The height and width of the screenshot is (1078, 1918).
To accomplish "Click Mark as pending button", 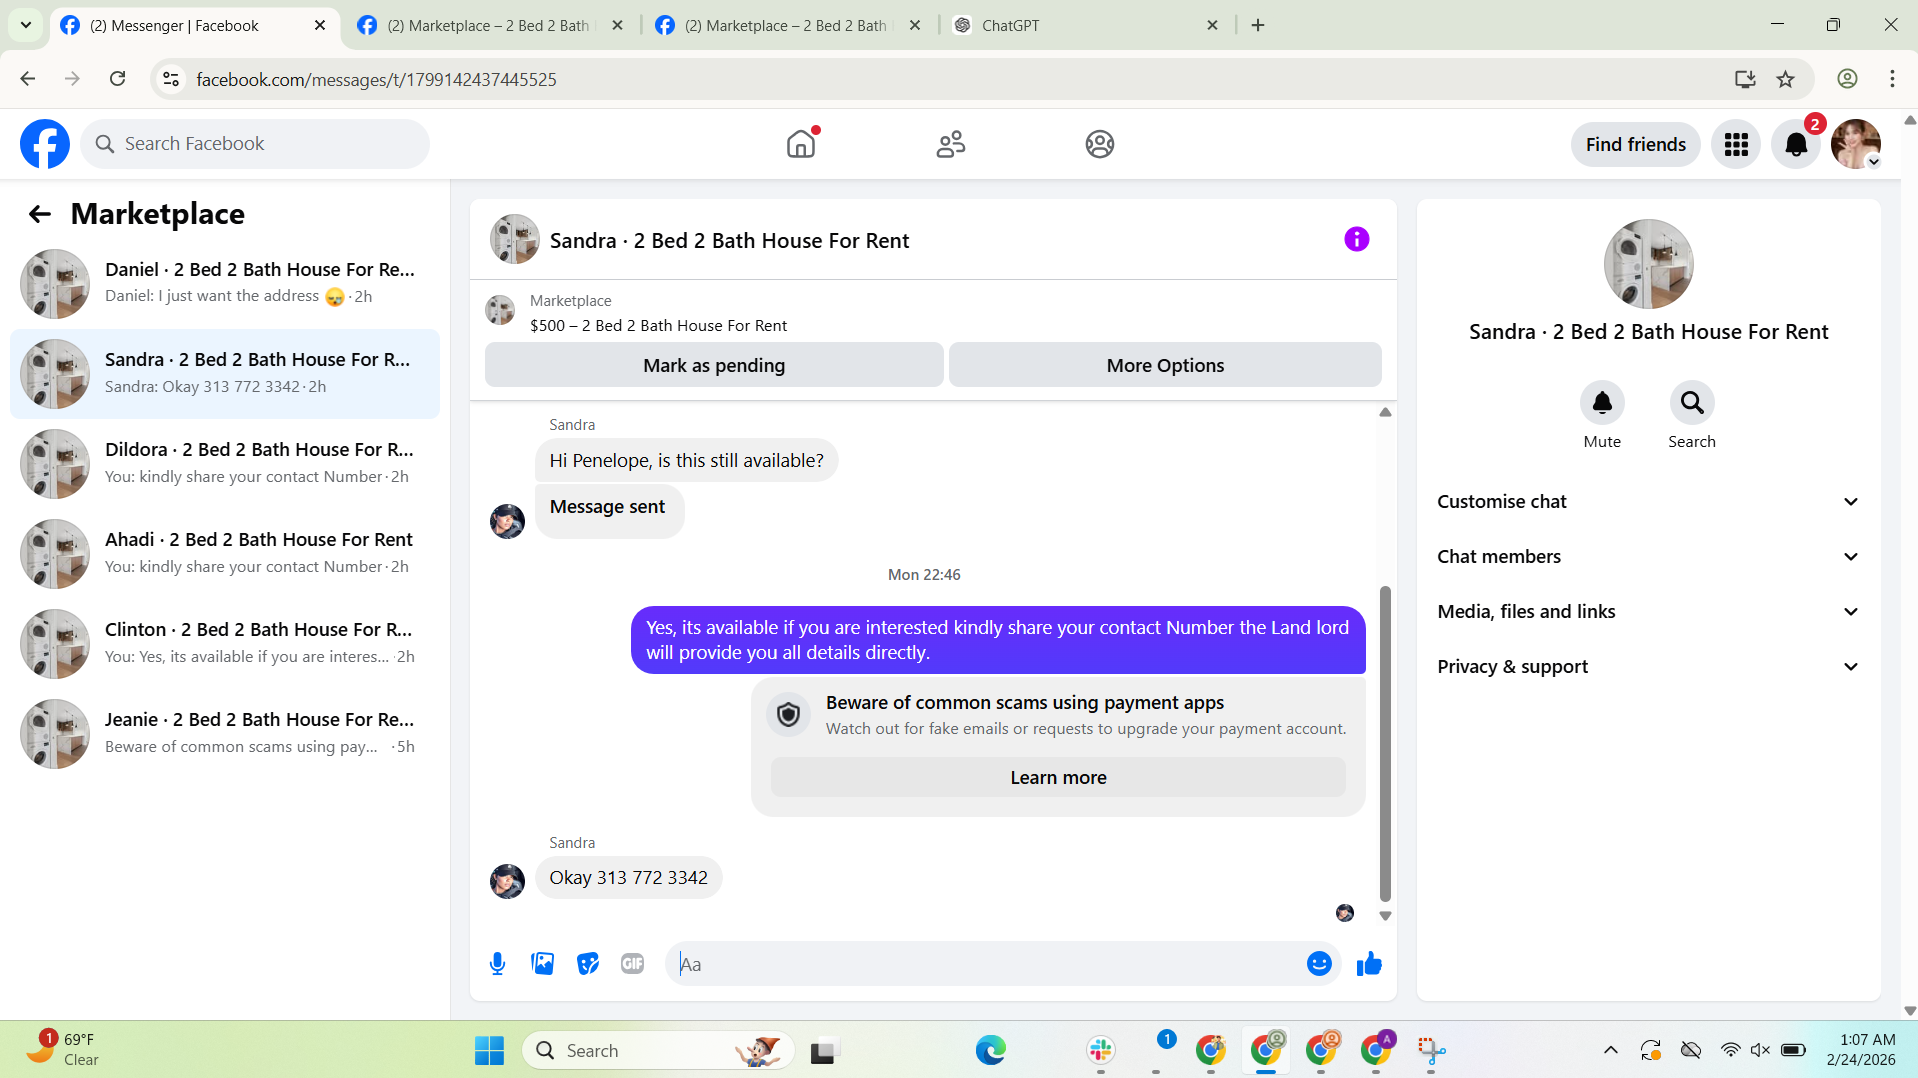I will pyautogui.click(x=714, y=365).
